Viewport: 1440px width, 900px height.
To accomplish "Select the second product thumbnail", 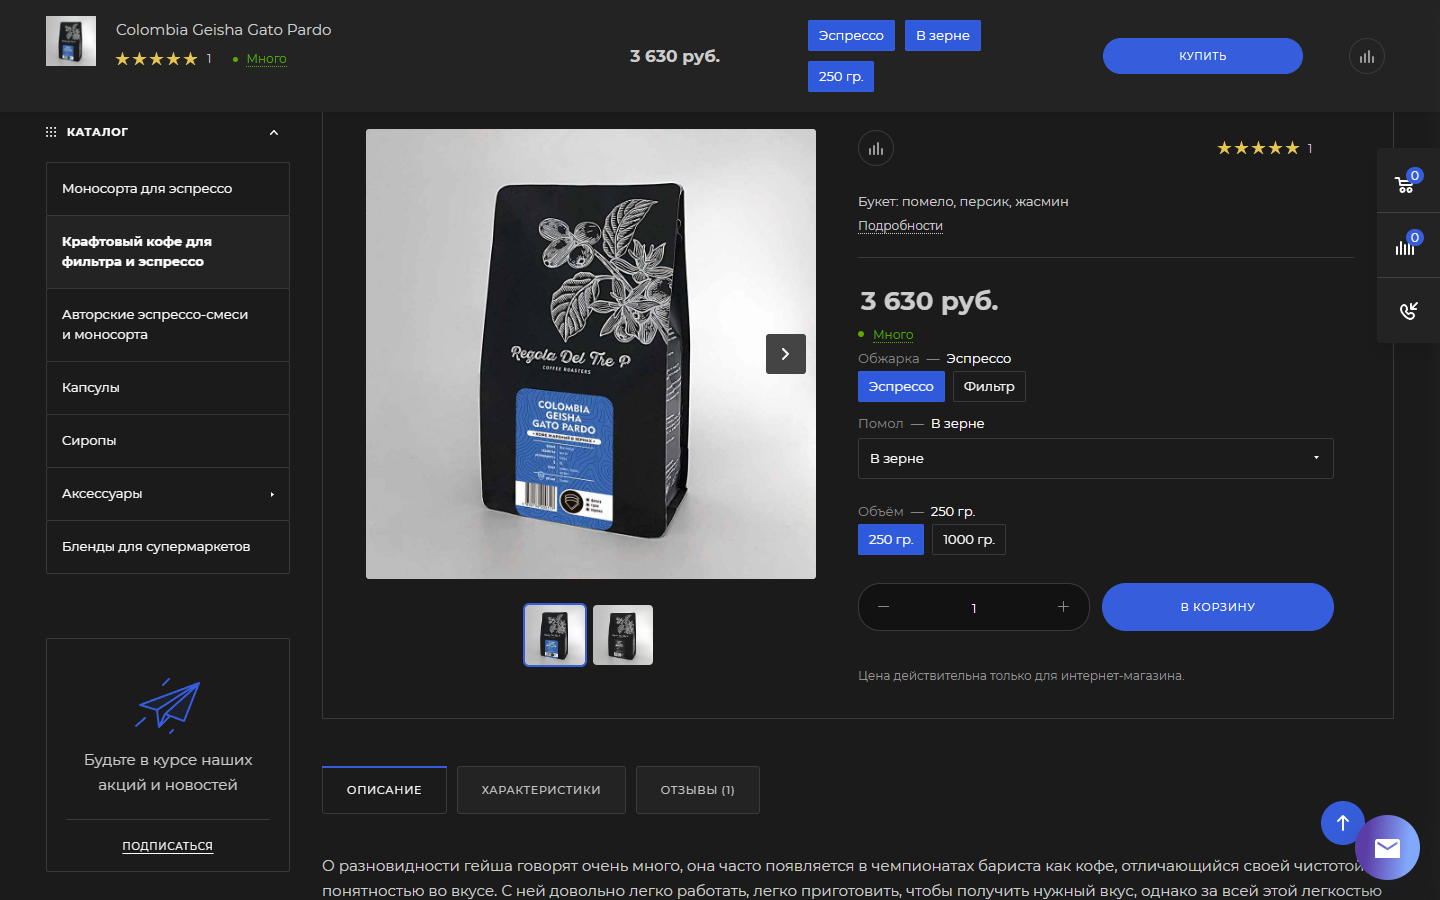I will [x=622, y=635].
